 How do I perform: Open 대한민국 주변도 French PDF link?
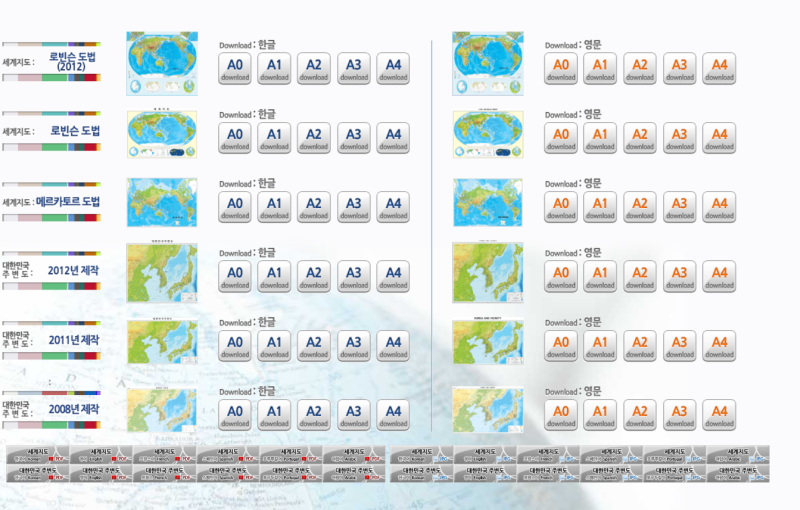click(164, 473)
